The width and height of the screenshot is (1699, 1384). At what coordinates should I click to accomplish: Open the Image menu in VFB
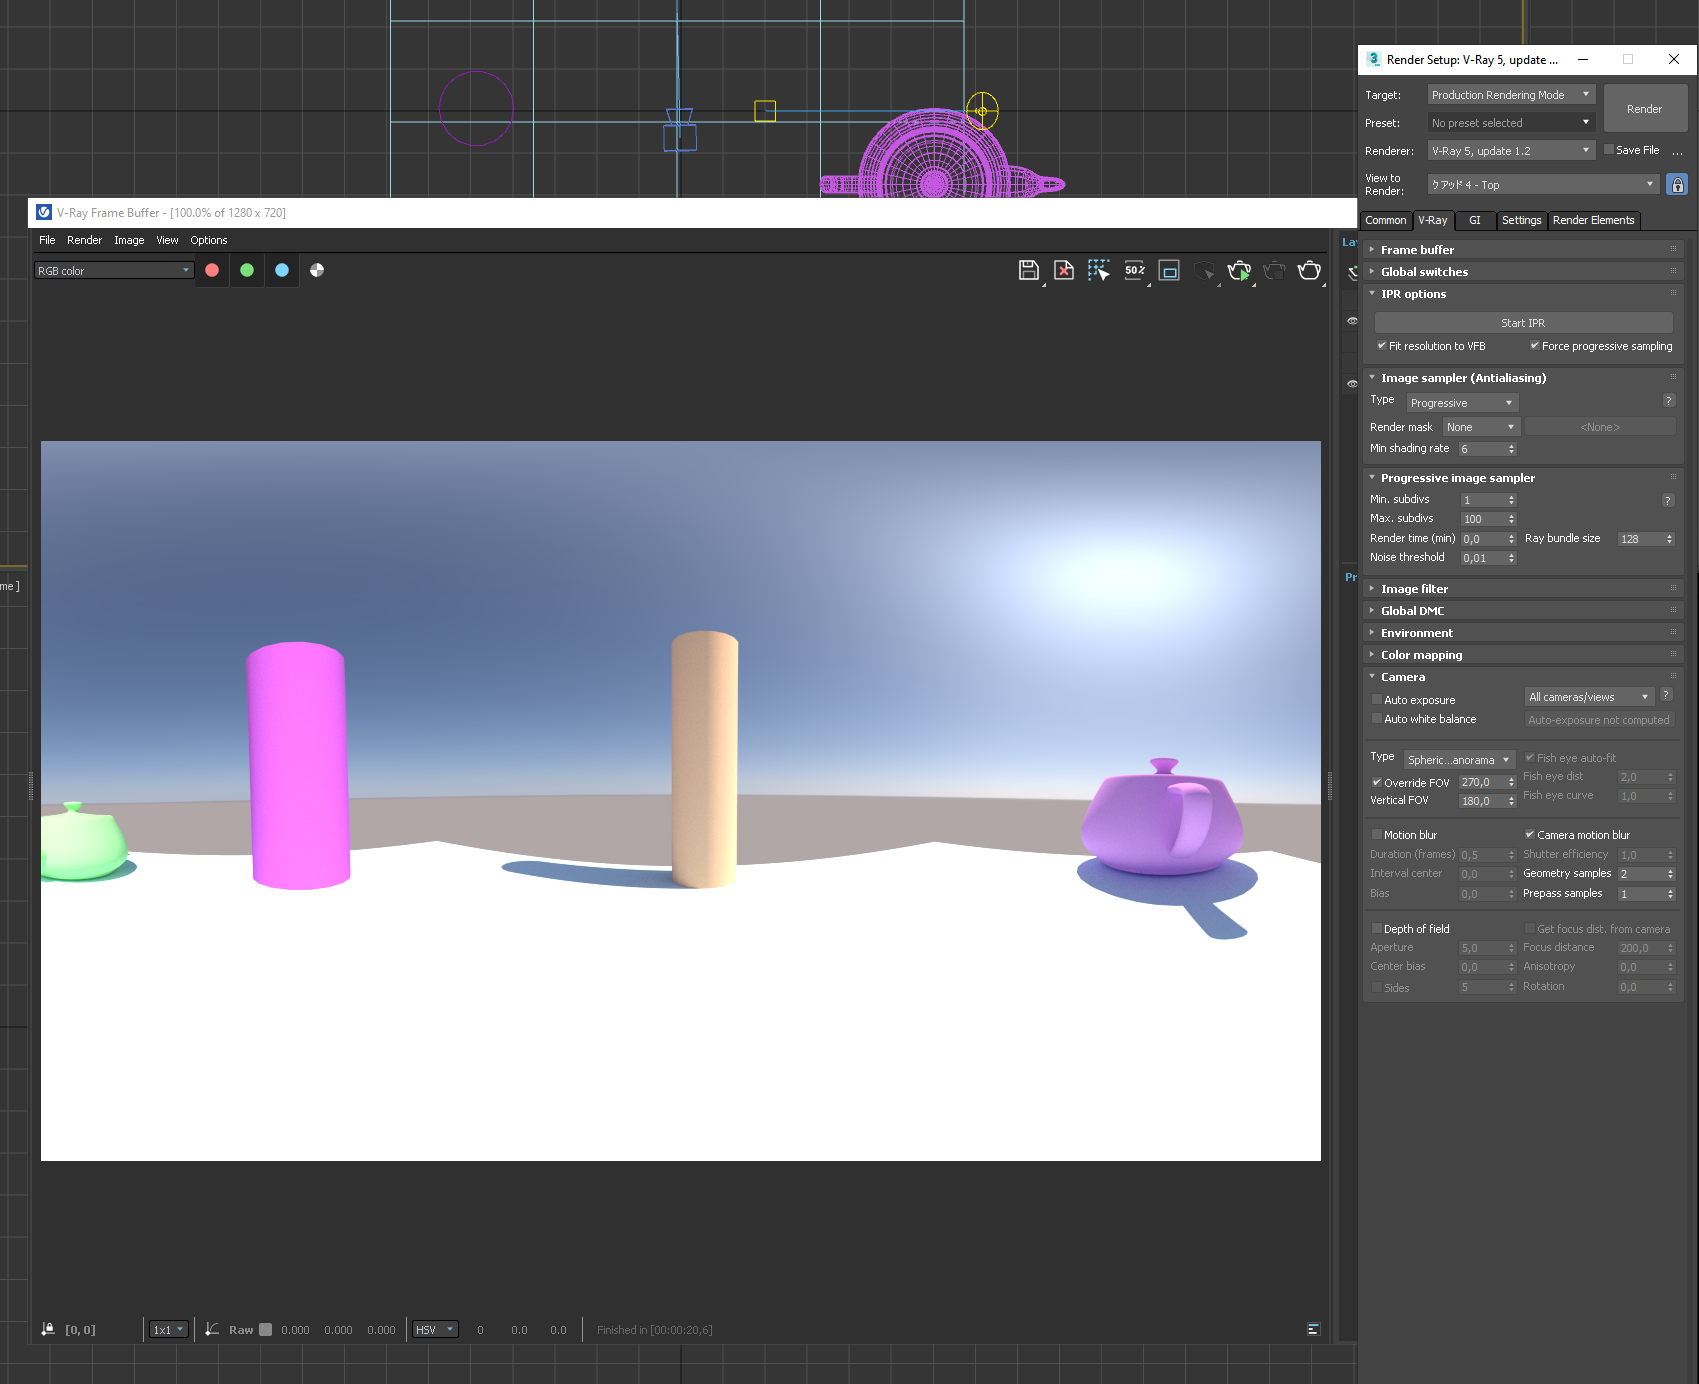129,240
